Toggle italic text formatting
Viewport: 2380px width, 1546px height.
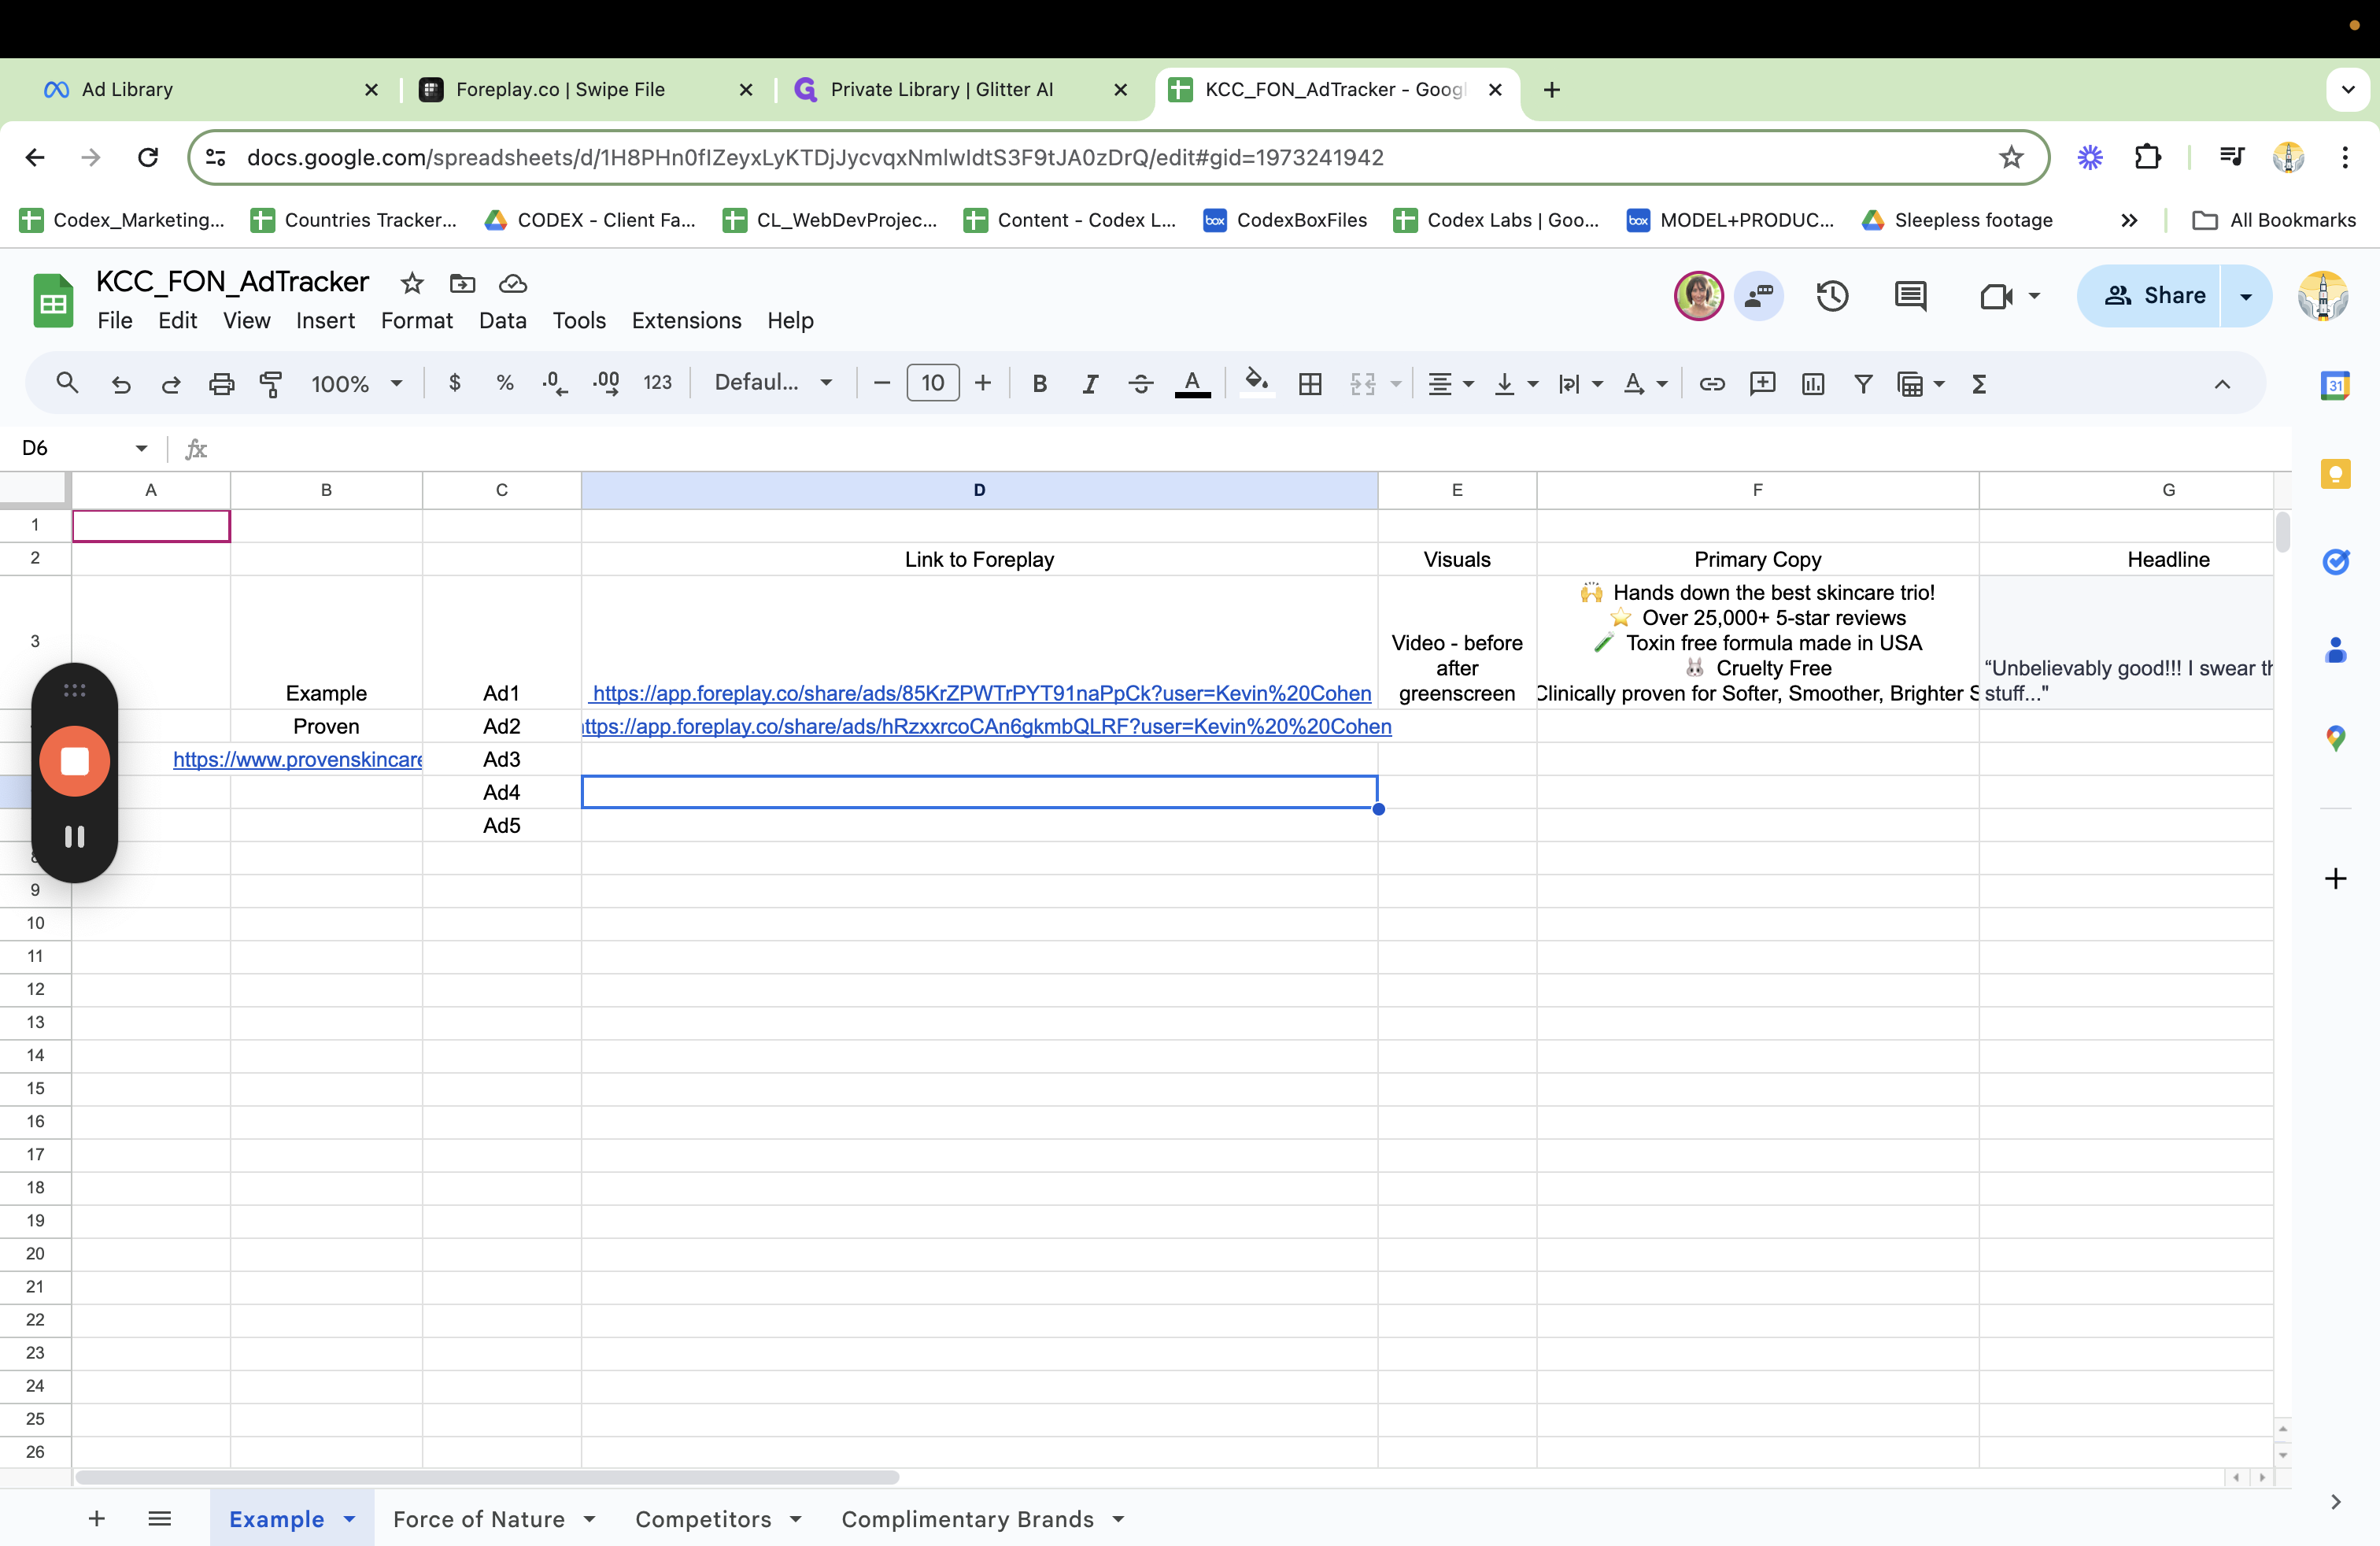(1090, 384)
